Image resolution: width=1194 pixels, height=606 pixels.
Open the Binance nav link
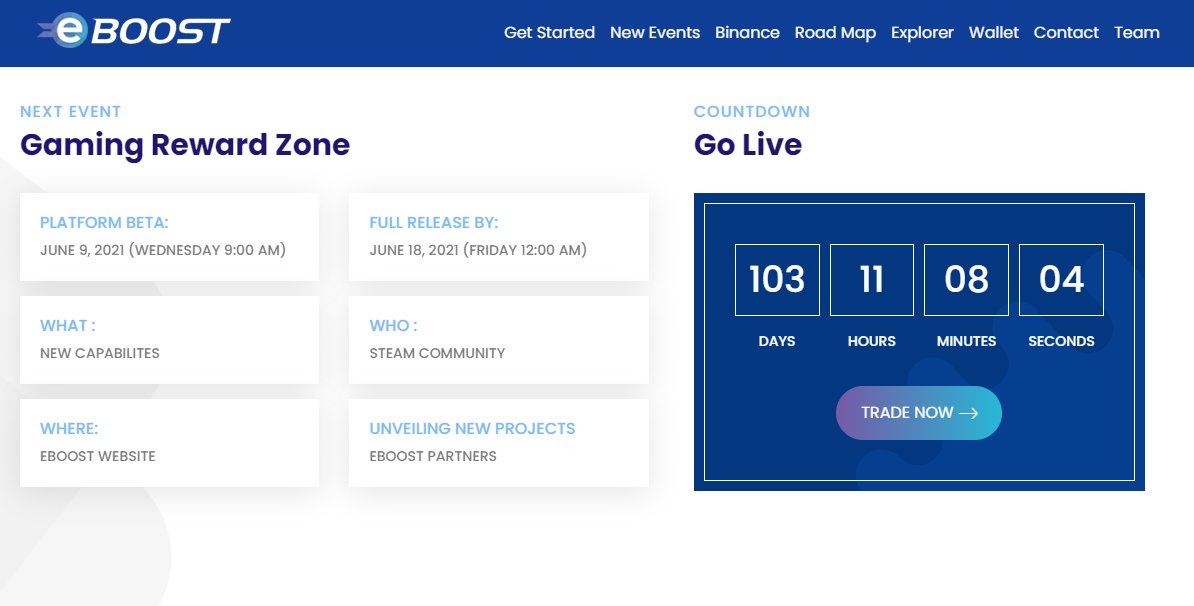747,33
